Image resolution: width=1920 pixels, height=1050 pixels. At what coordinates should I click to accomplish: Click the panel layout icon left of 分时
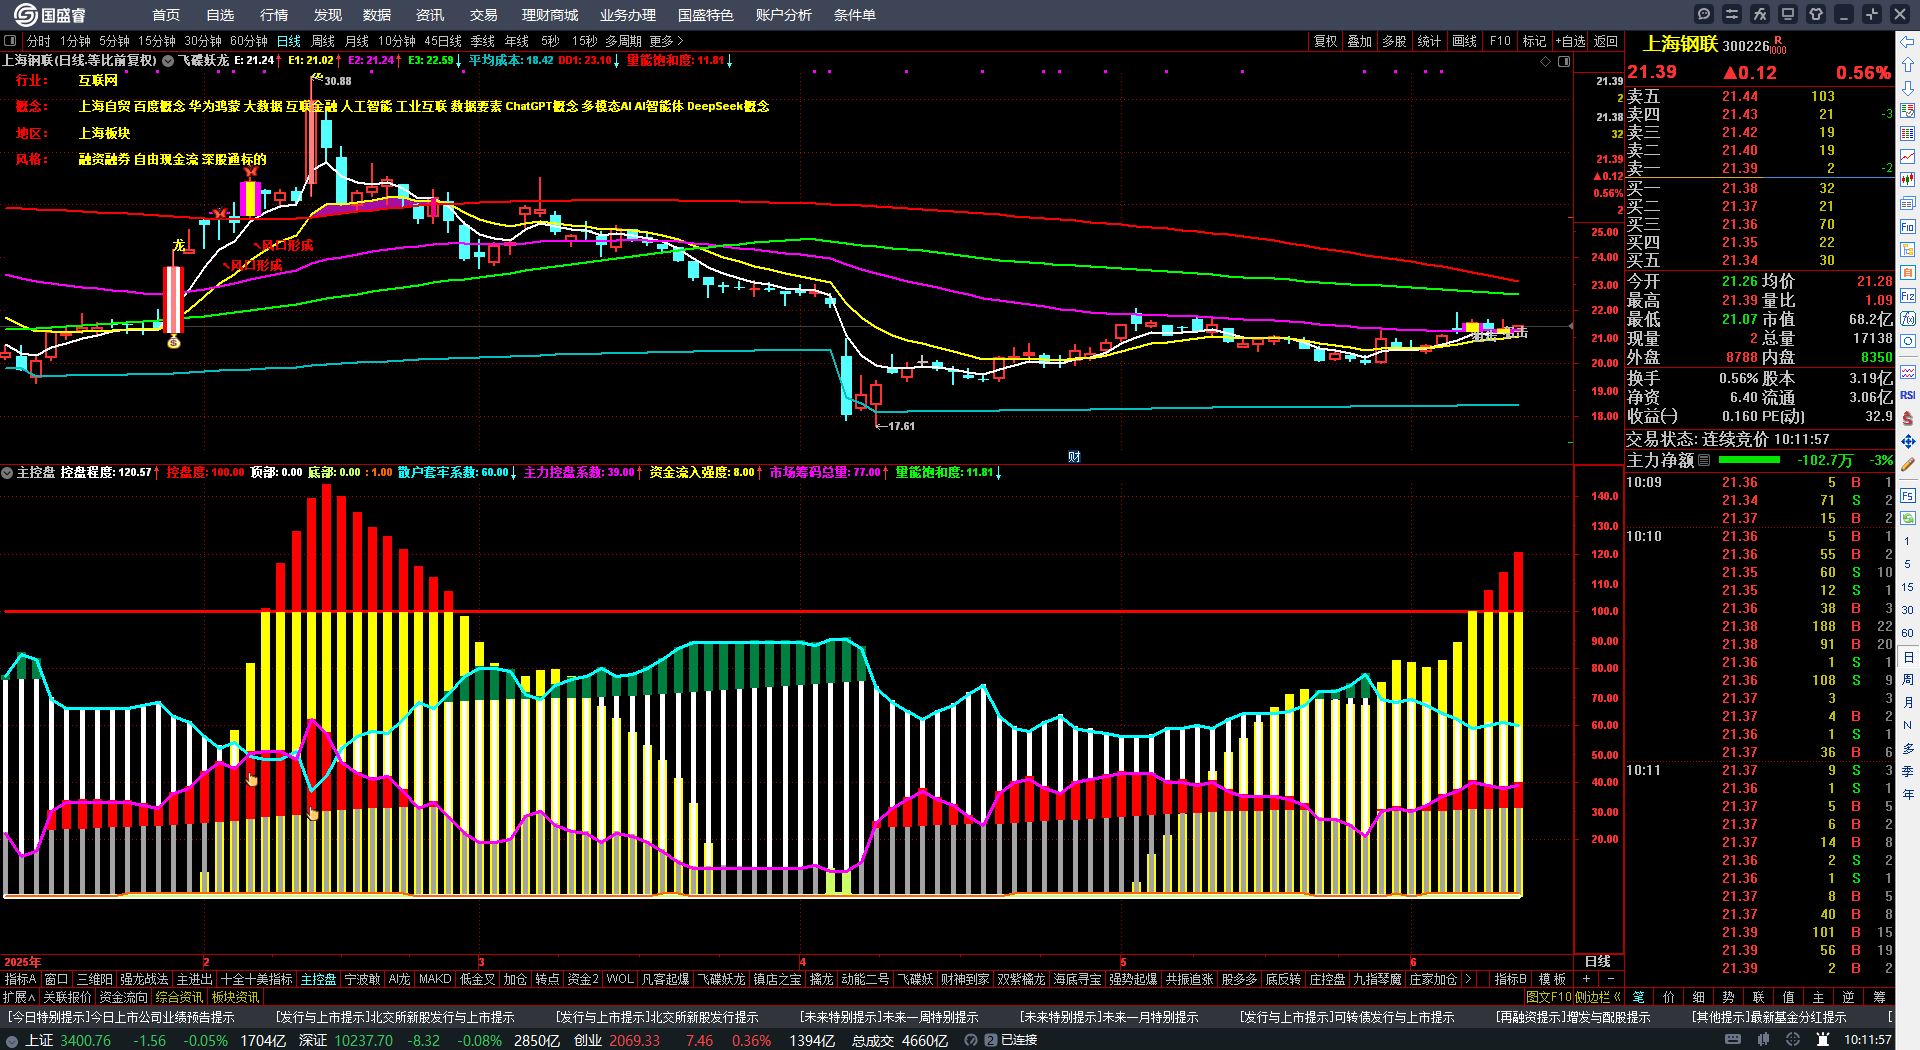(10, 41)
